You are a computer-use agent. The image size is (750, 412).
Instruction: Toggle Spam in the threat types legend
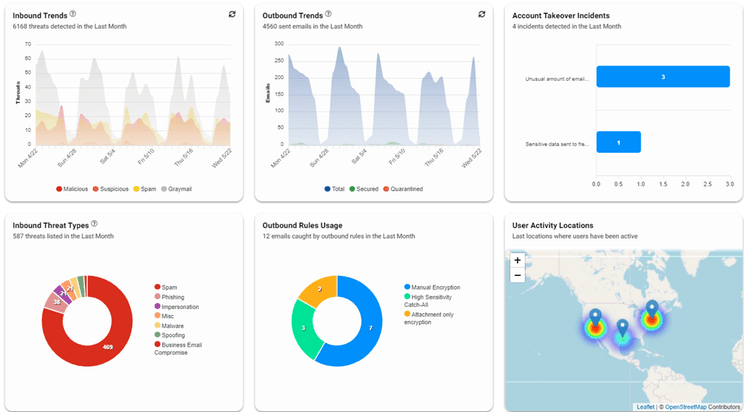[165, 287]
